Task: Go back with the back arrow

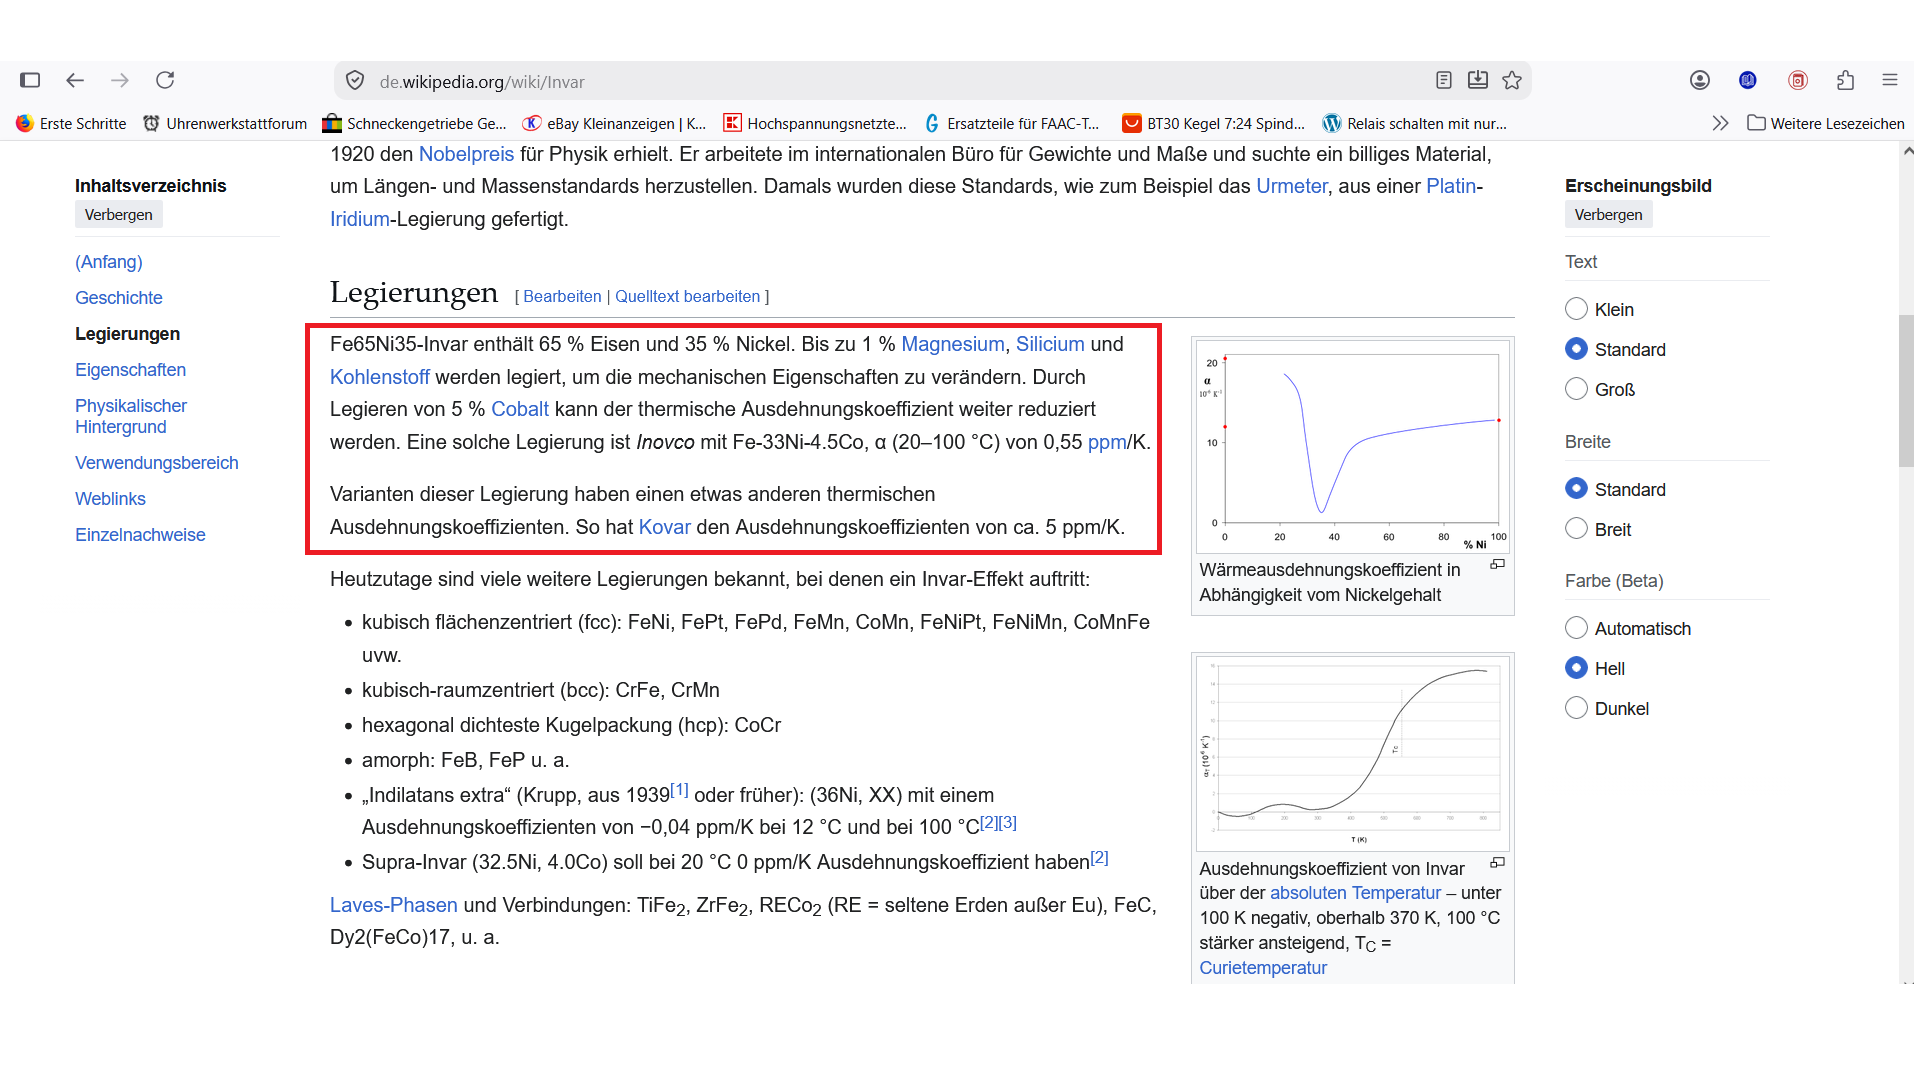Action: click(x=75, y=80)
